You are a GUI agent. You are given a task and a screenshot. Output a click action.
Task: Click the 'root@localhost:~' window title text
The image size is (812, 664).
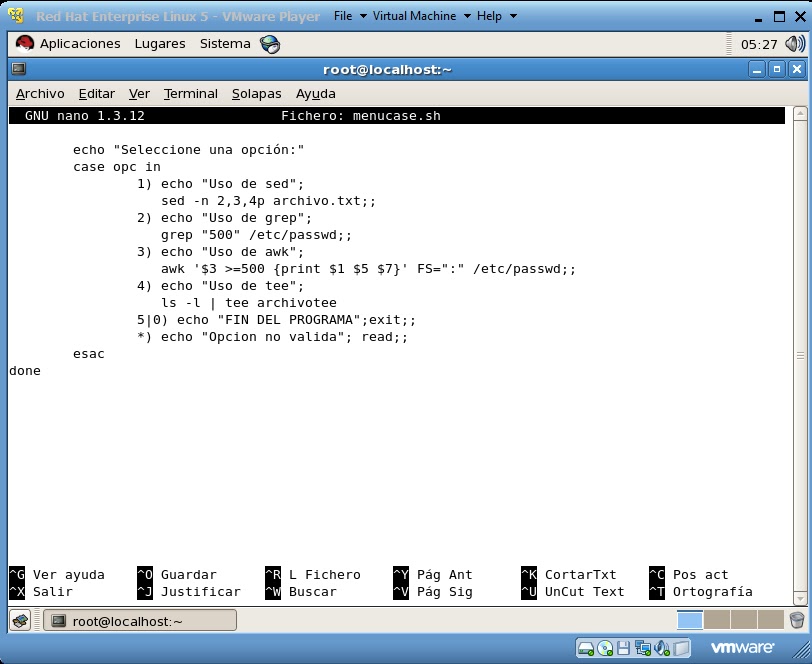tap(387, 69)
